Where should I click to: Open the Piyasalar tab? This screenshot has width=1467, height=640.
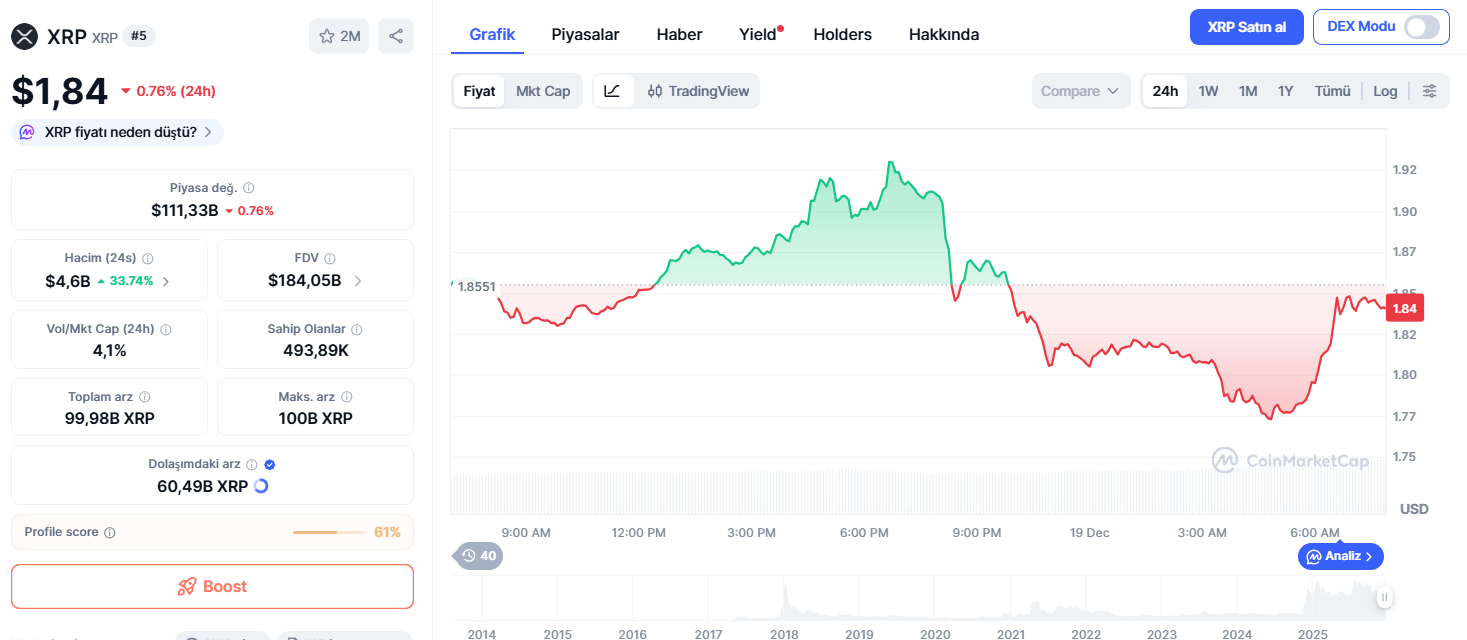coord(586,34)
